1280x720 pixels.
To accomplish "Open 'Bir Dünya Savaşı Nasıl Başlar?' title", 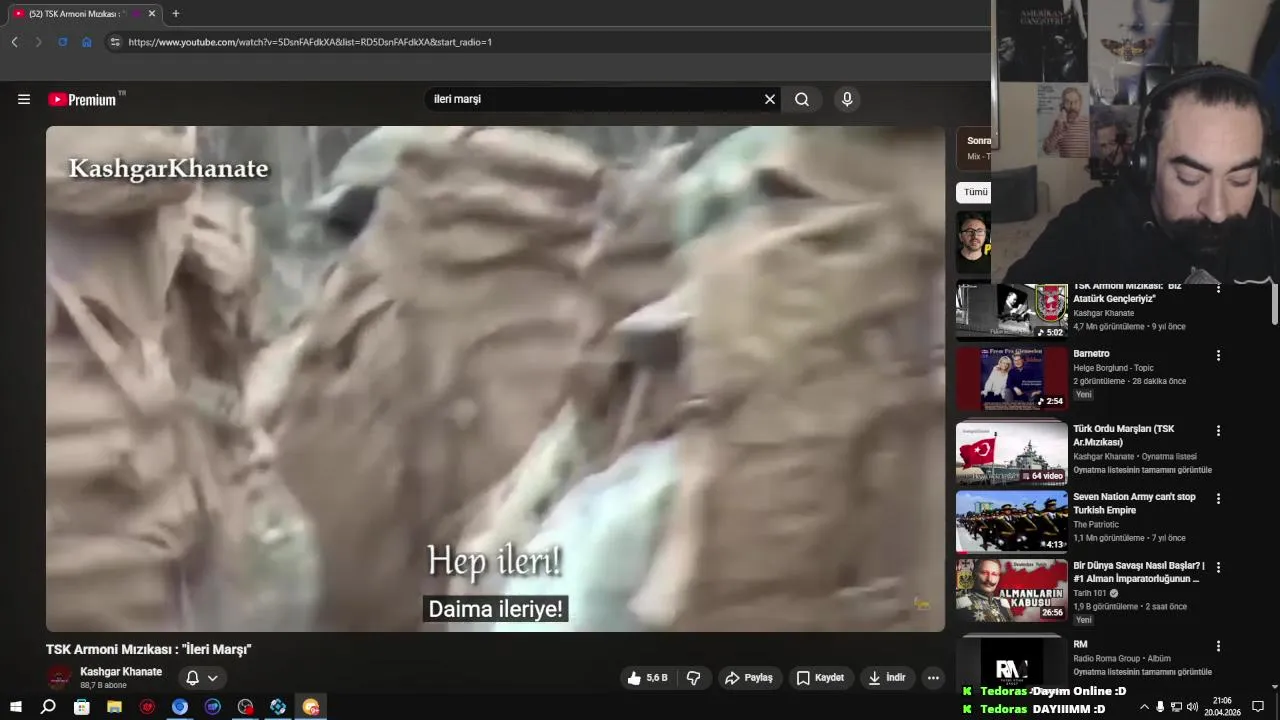I will click(1139, 572).
